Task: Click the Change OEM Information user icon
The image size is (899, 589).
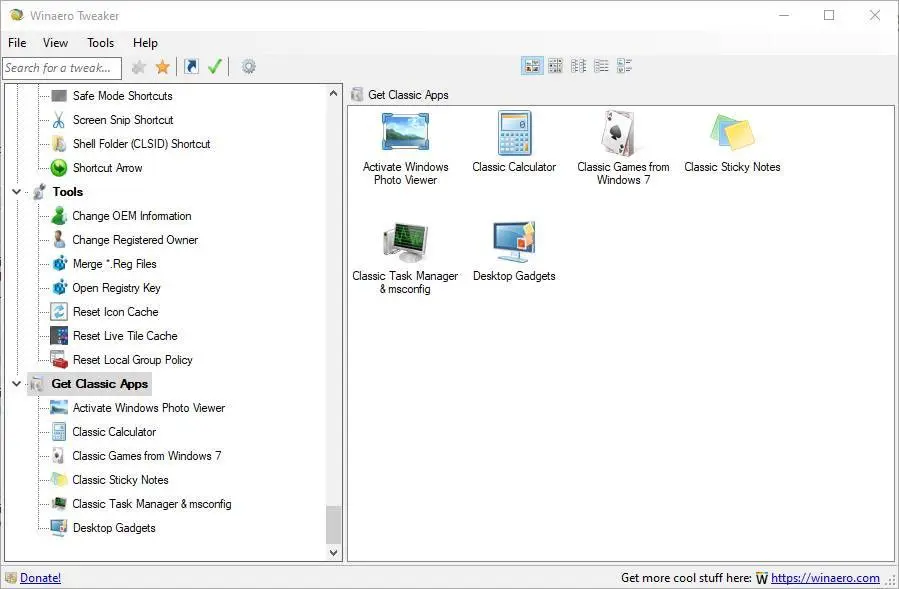Action: point(59,216)
